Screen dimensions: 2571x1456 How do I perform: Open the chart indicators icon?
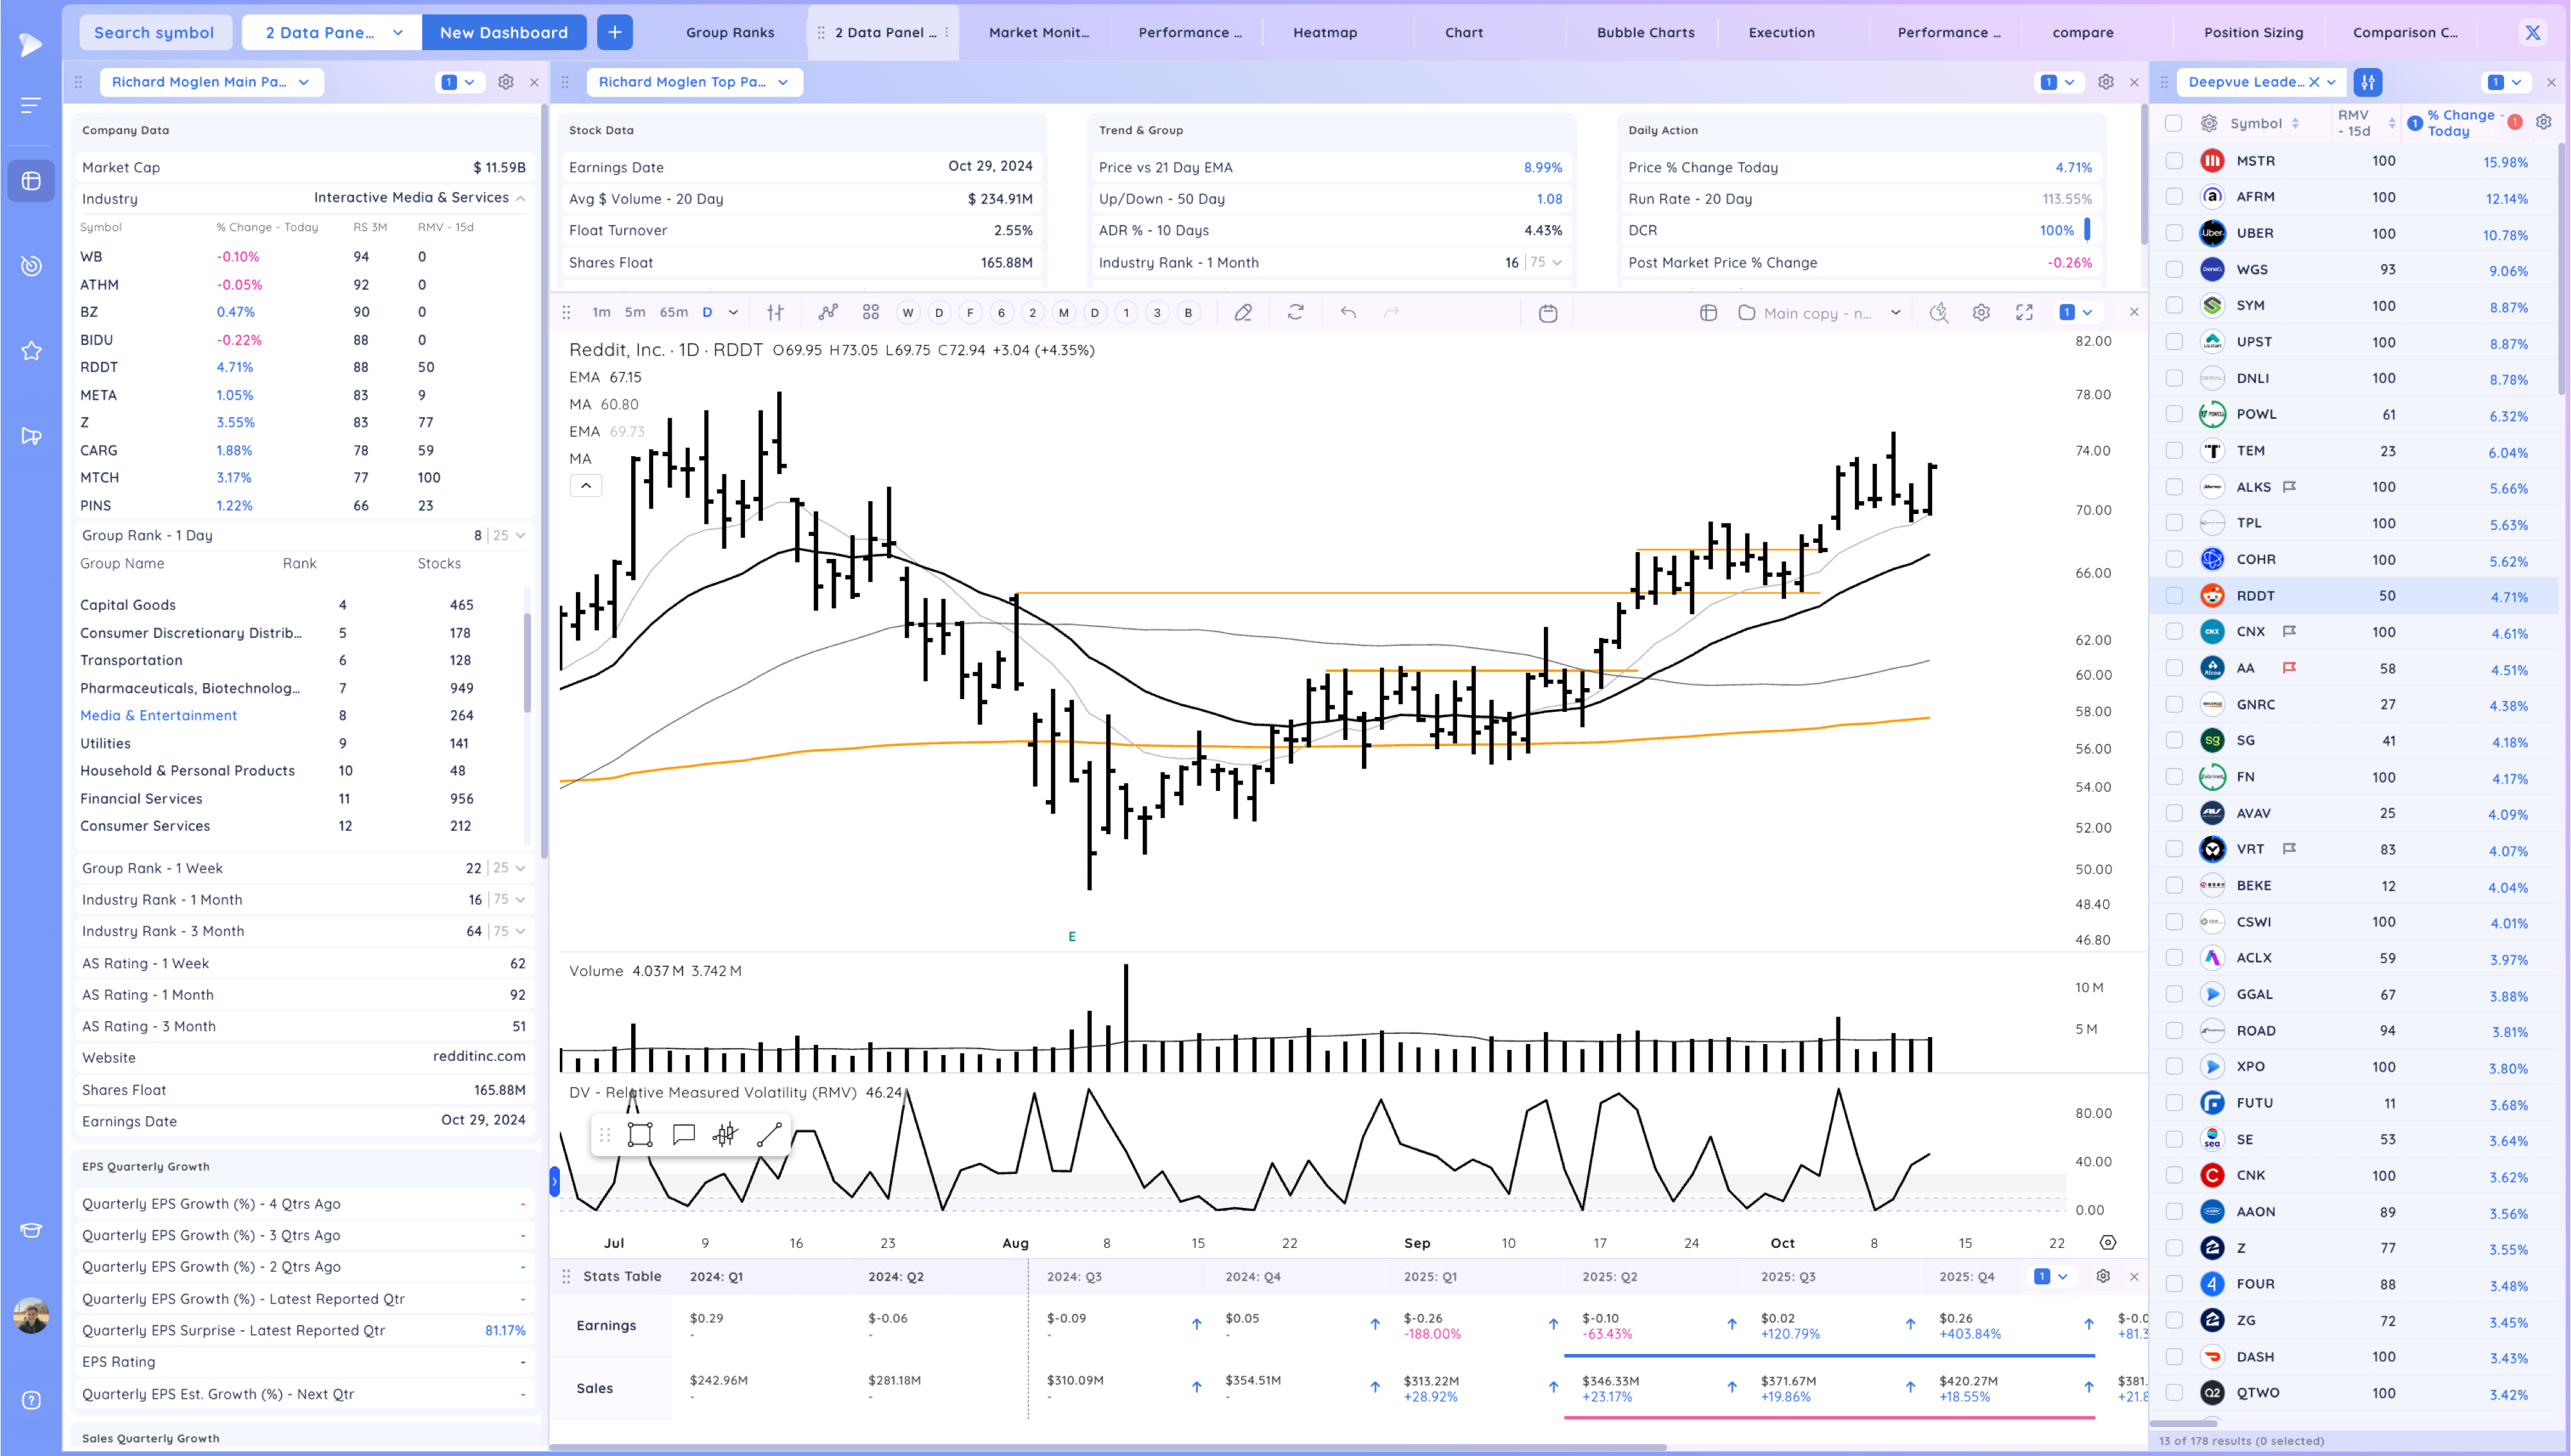pos(828,313)
